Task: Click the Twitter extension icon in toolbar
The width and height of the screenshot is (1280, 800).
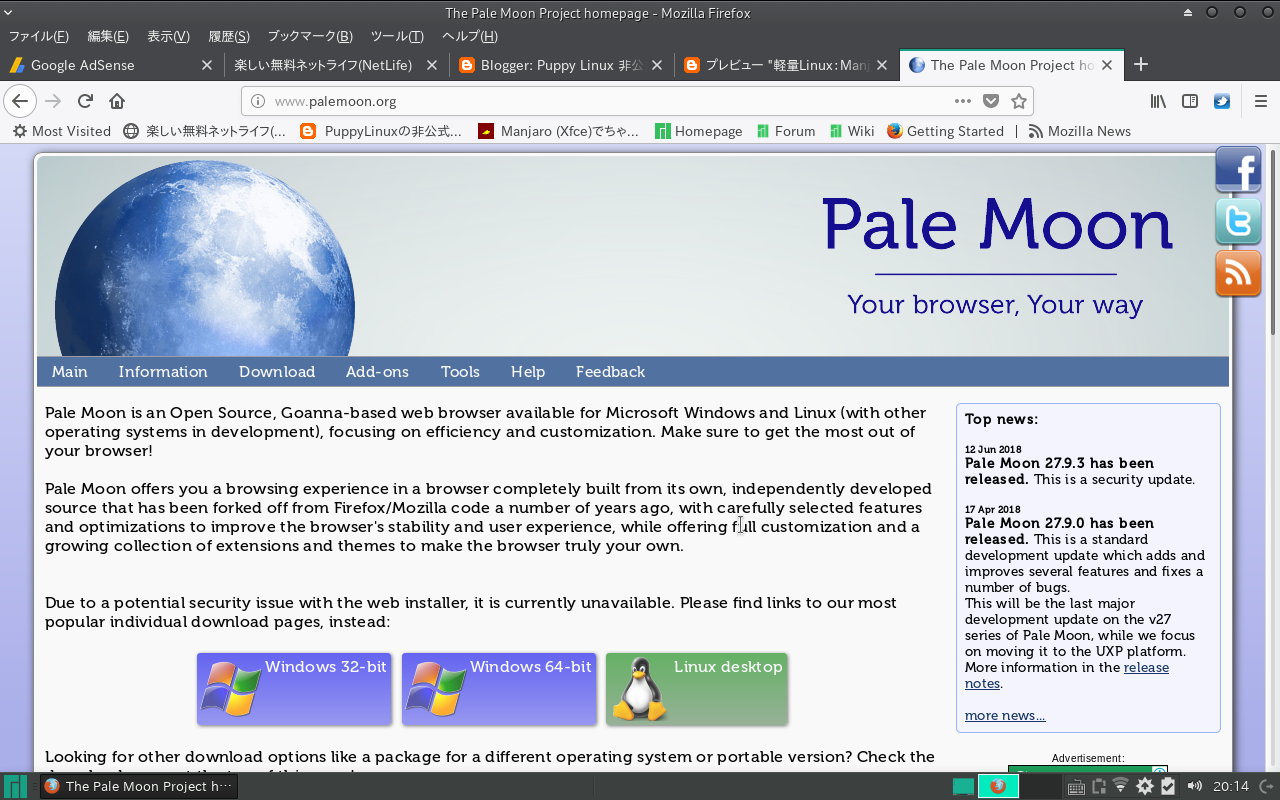Action: click(1222, 101)
